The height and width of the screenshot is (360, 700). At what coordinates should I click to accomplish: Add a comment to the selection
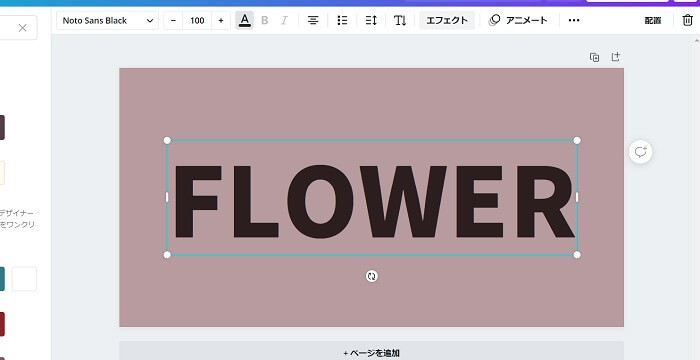click(641, 152)
